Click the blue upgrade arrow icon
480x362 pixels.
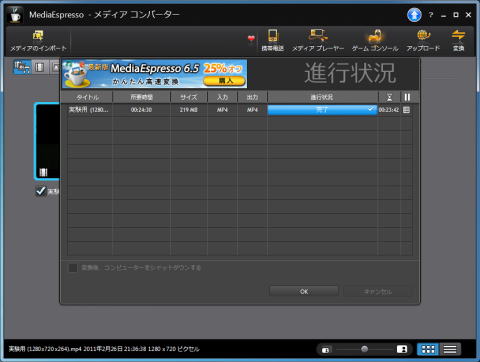414,15
